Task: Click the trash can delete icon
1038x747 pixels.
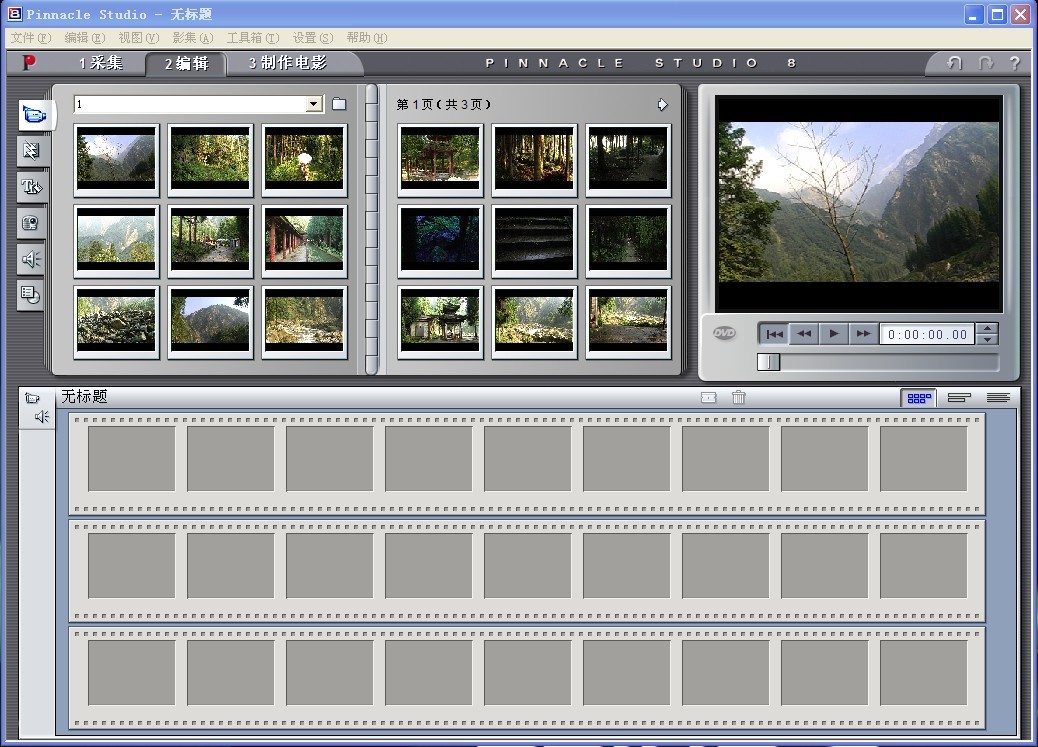Action: point(738,397)
